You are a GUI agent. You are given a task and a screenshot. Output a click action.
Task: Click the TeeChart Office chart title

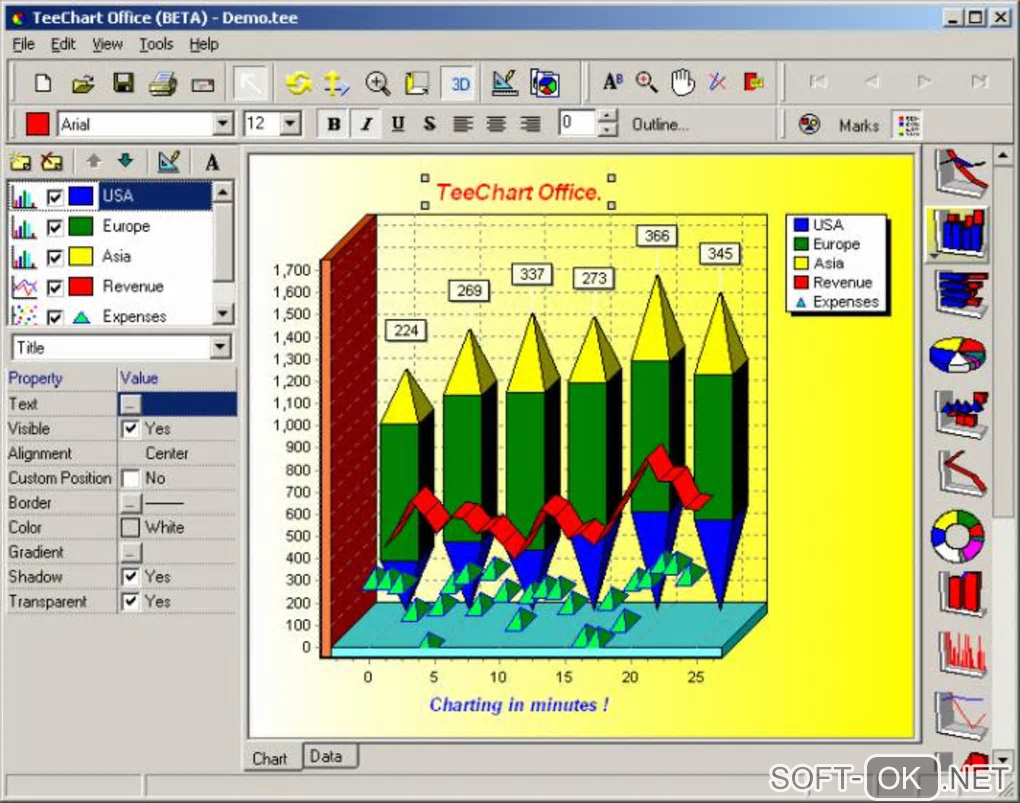(x=518, y=192)
